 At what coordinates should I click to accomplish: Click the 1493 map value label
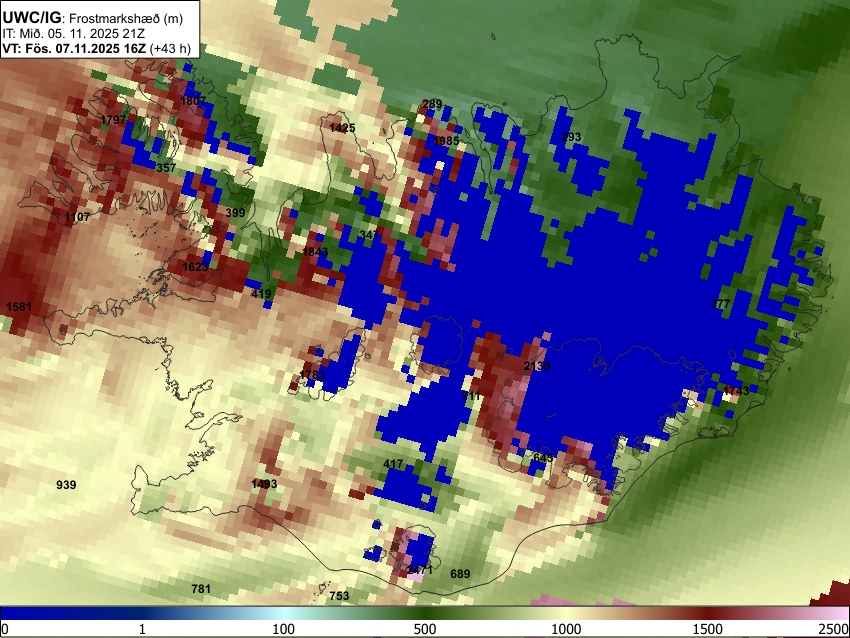tap(265, 484)
